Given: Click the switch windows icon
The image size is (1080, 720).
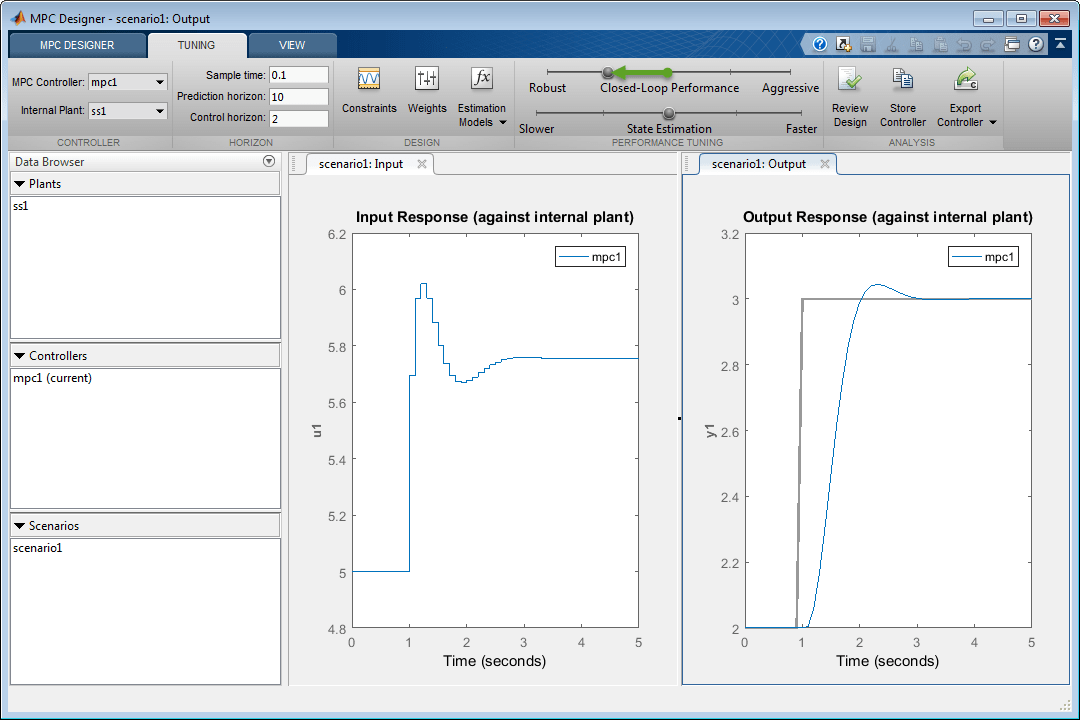Looking at the screenshot, I should click(x=1012, y=44).
